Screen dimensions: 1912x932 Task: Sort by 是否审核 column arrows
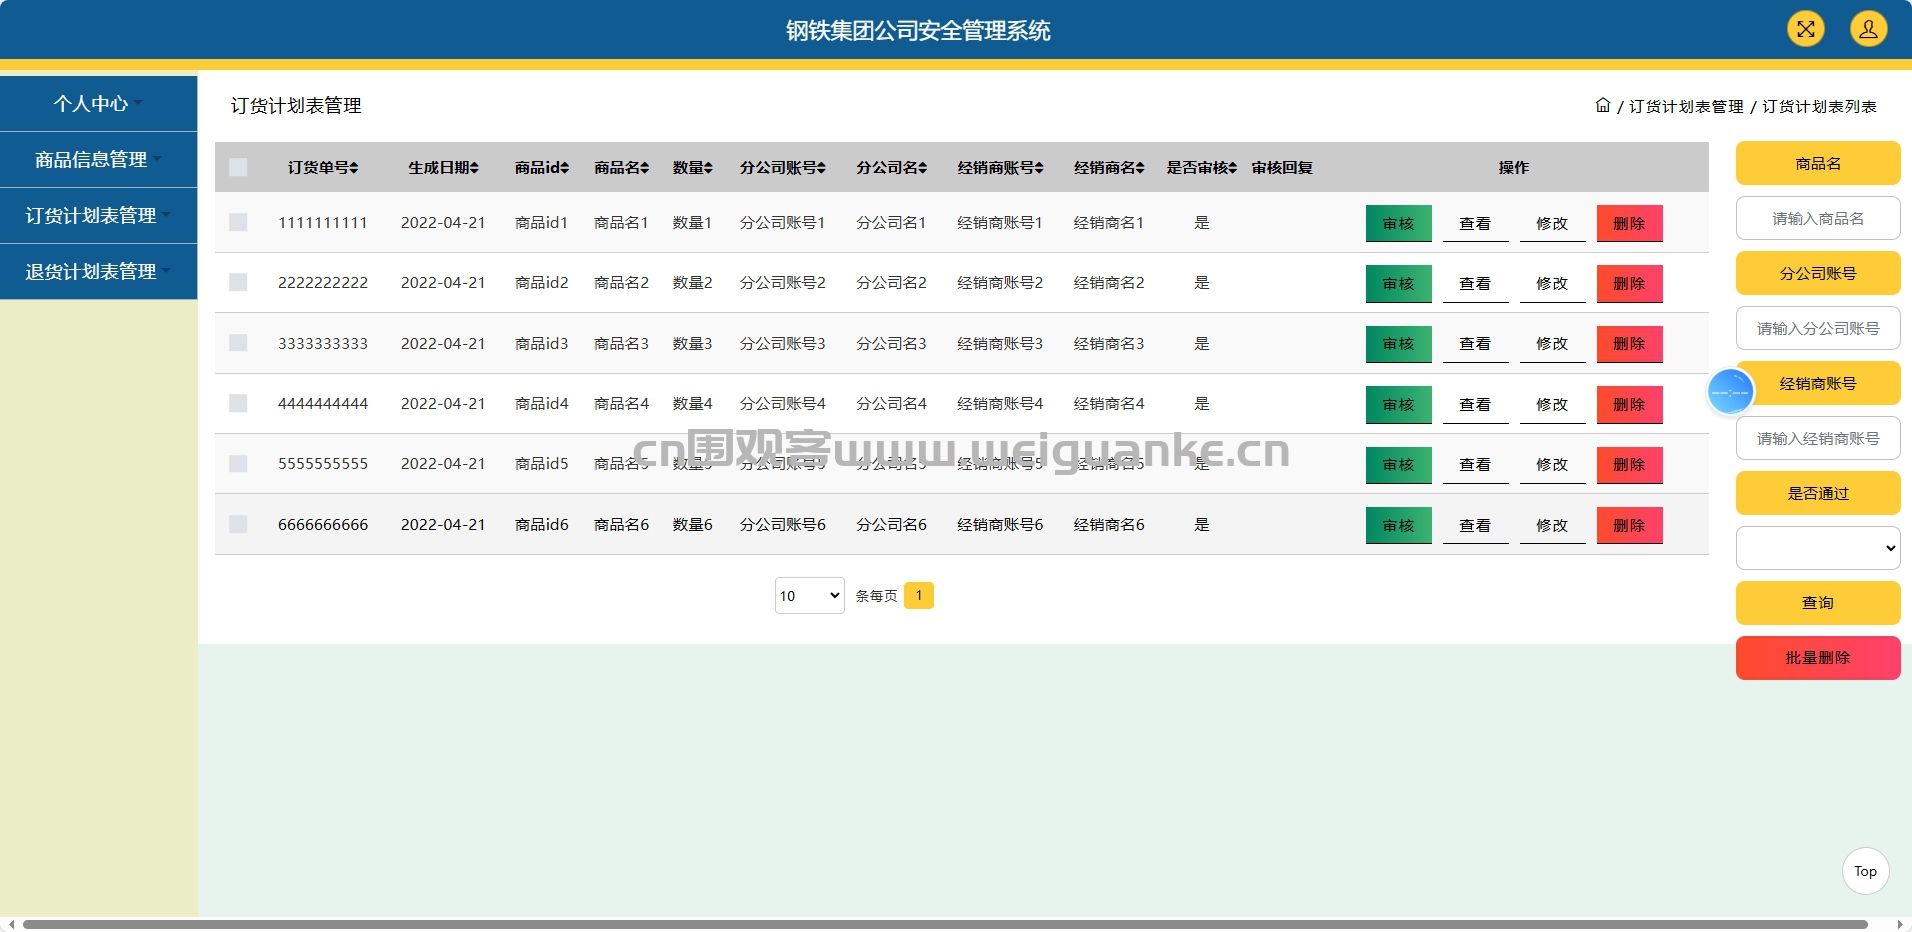pos(1233,168)
